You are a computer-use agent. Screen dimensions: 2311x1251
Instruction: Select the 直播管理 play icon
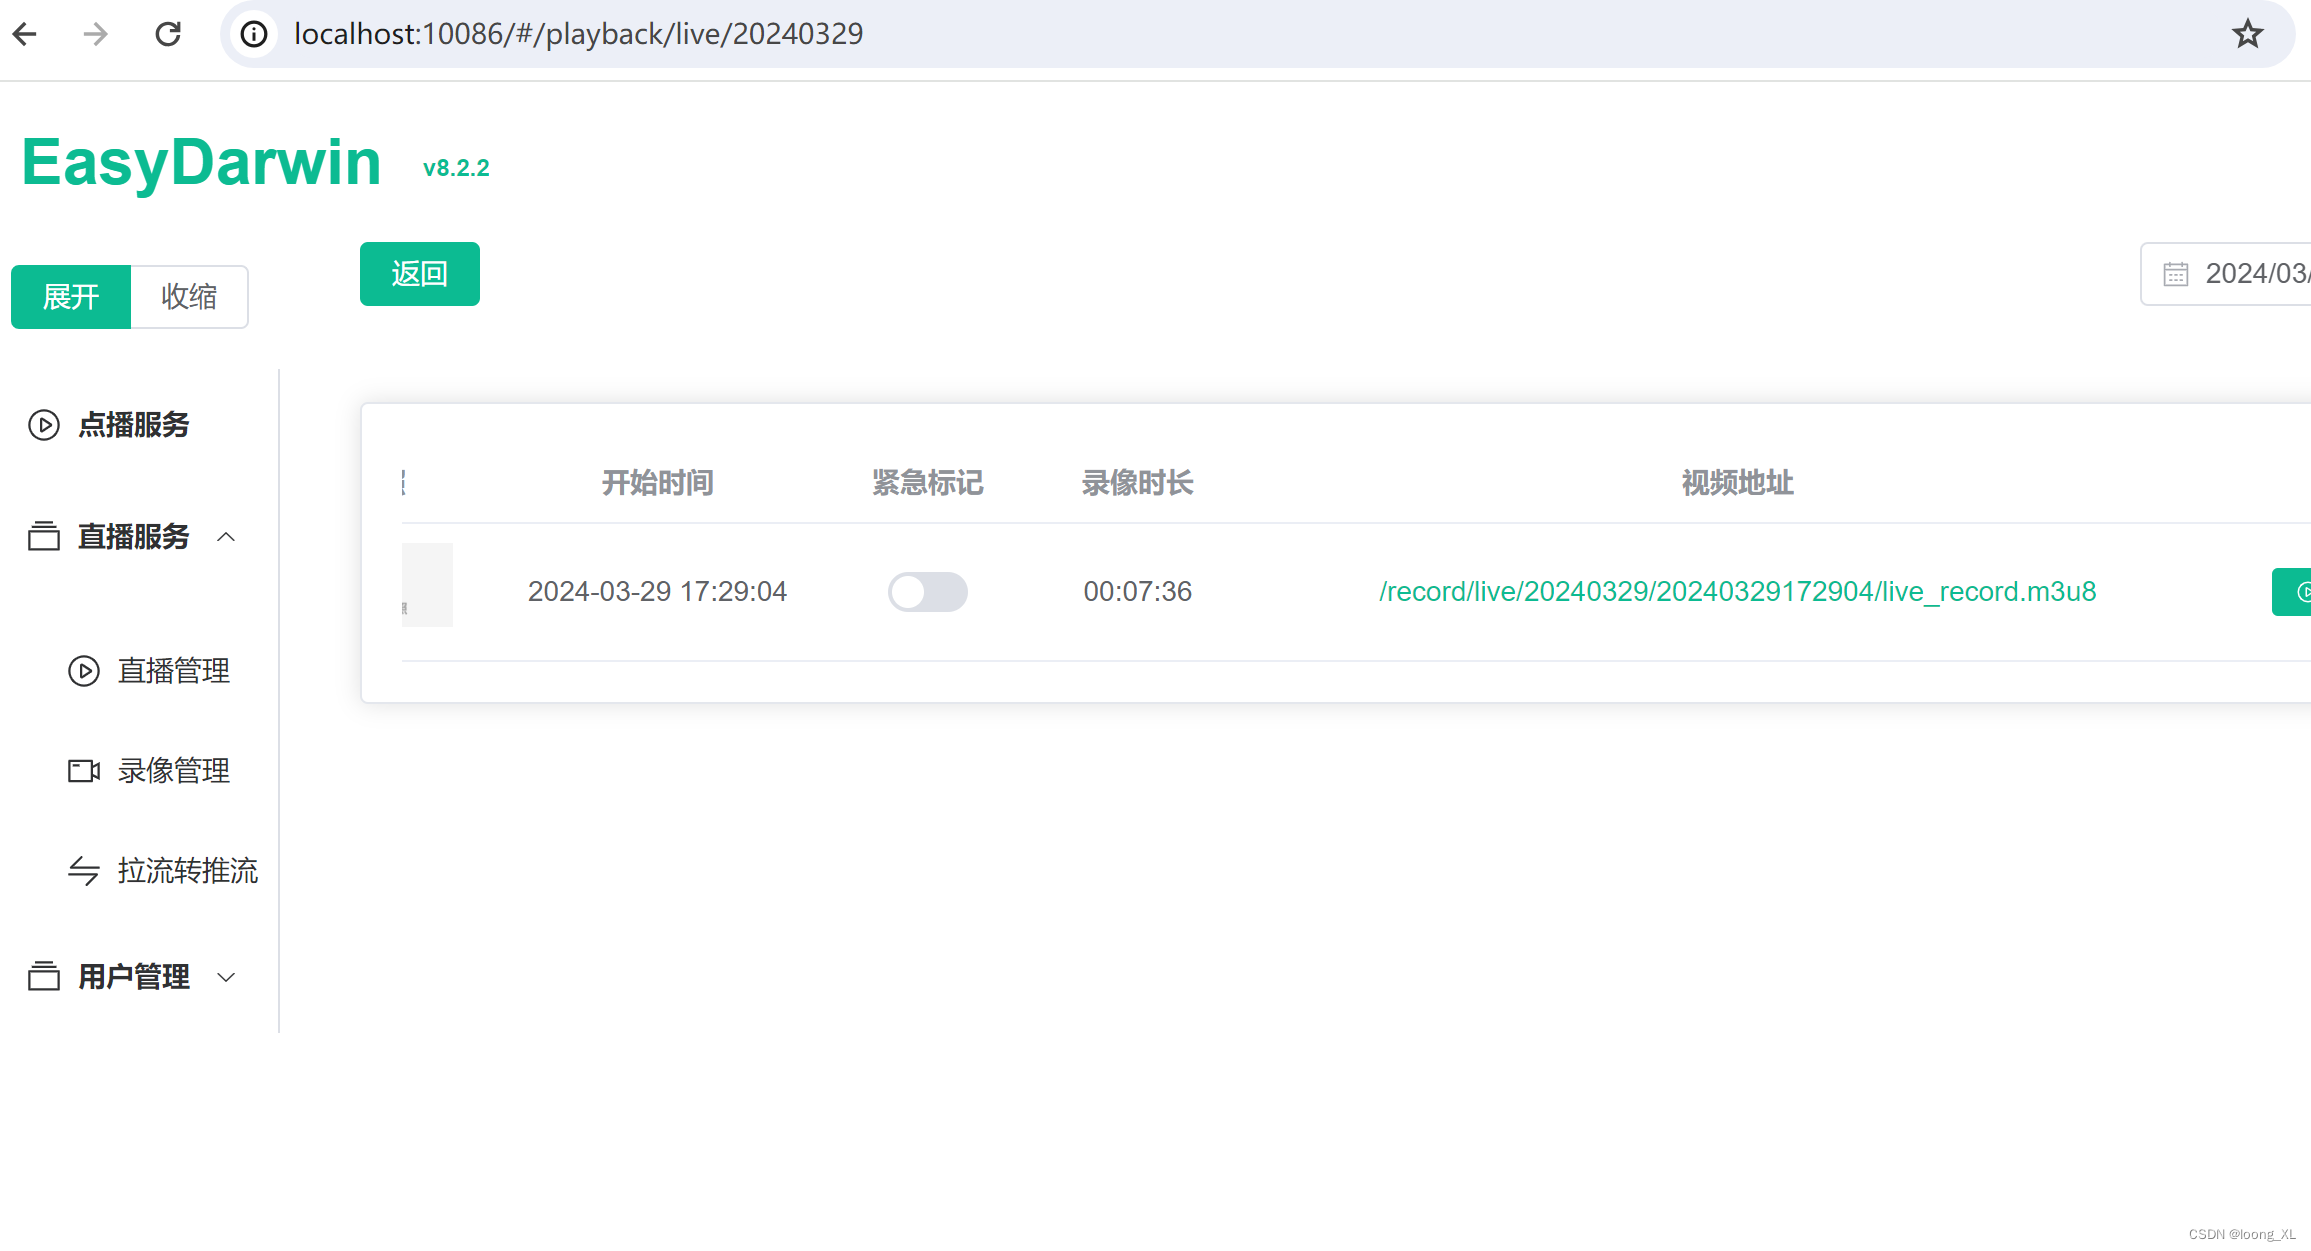point(83,671)
